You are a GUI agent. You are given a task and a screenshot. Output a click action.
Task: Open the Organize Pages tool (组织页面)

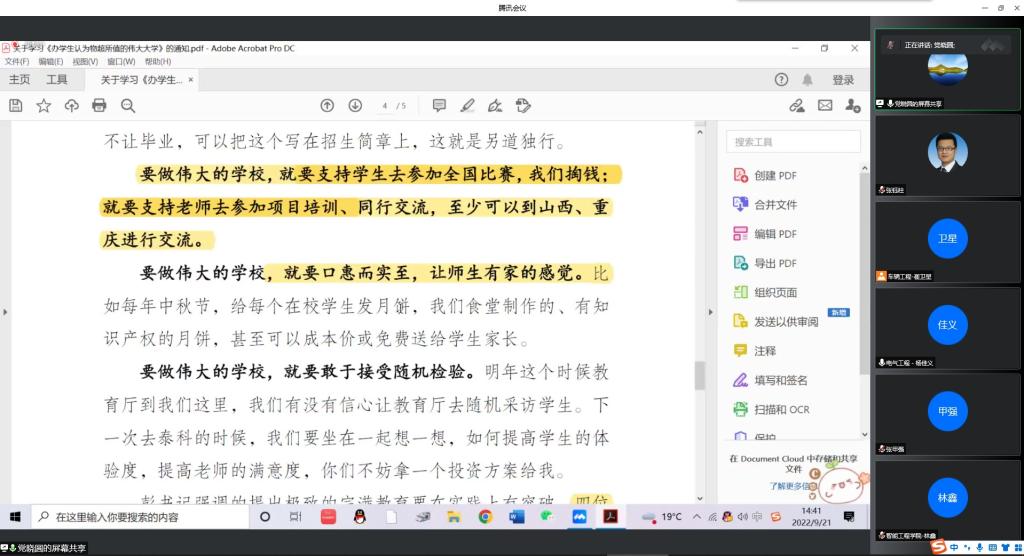coord(765,292)
